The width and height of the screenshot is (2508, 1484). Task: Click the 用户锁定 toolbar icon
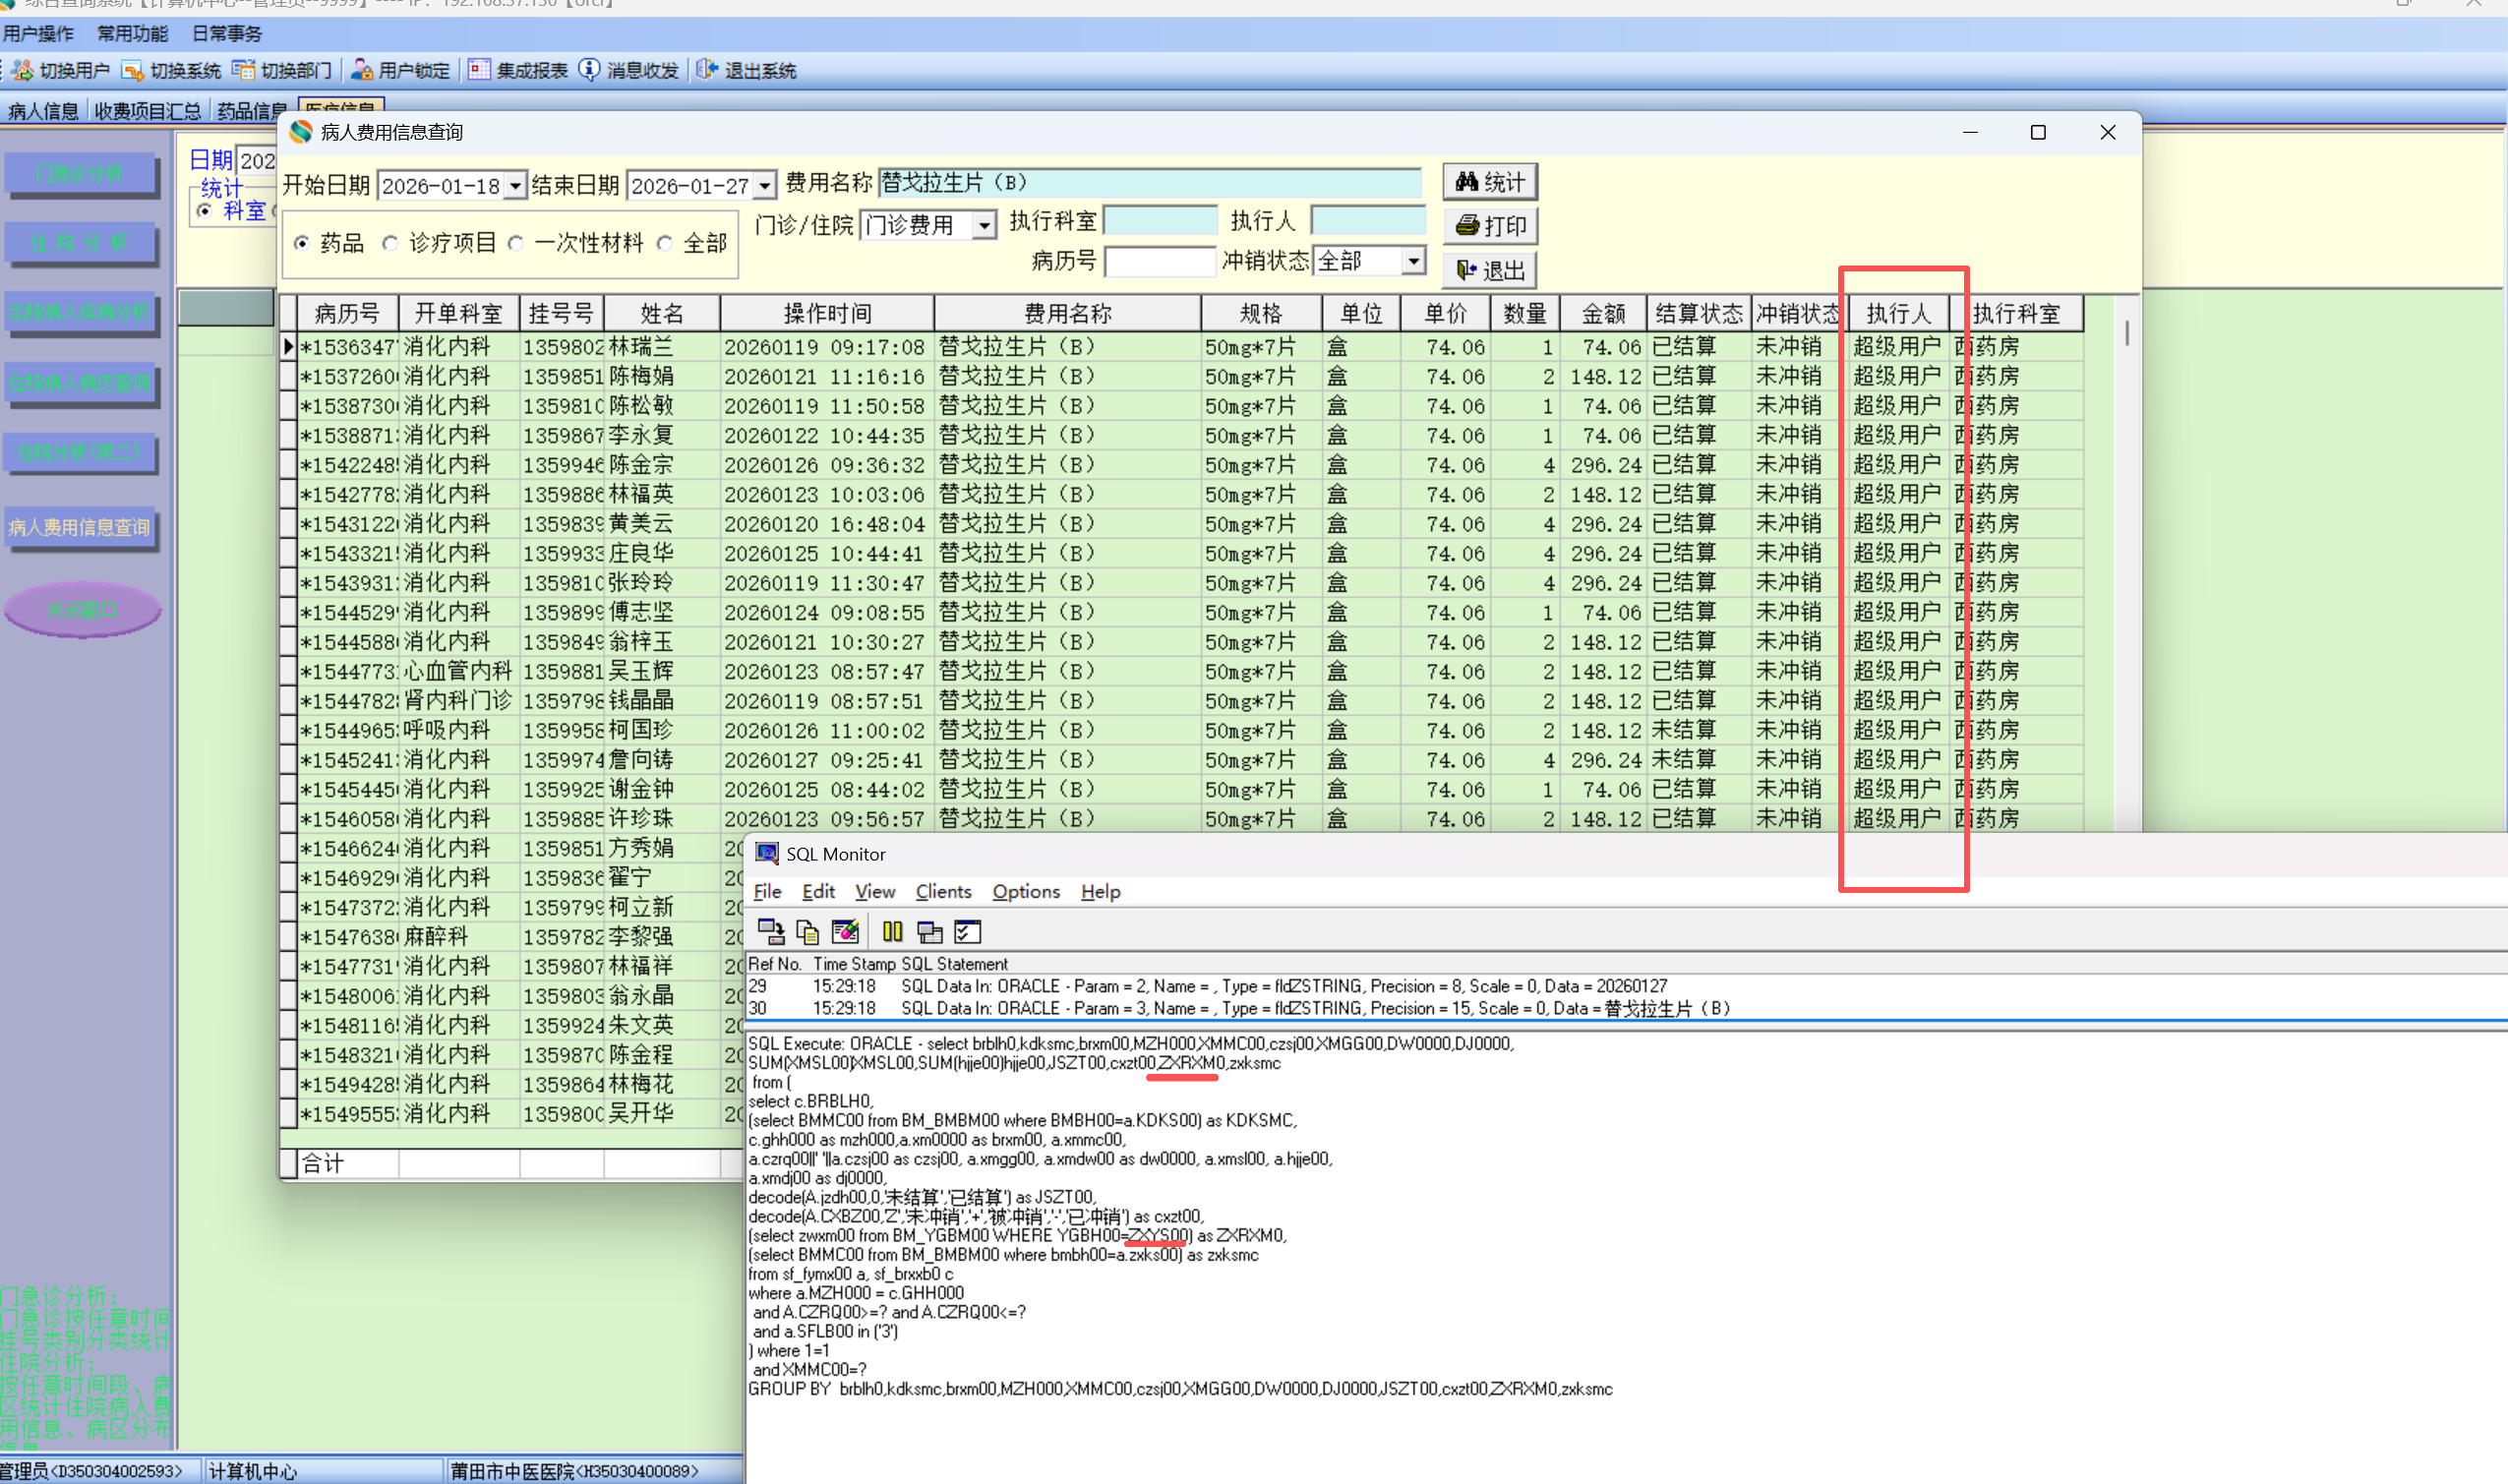click(x=362, y=70)
